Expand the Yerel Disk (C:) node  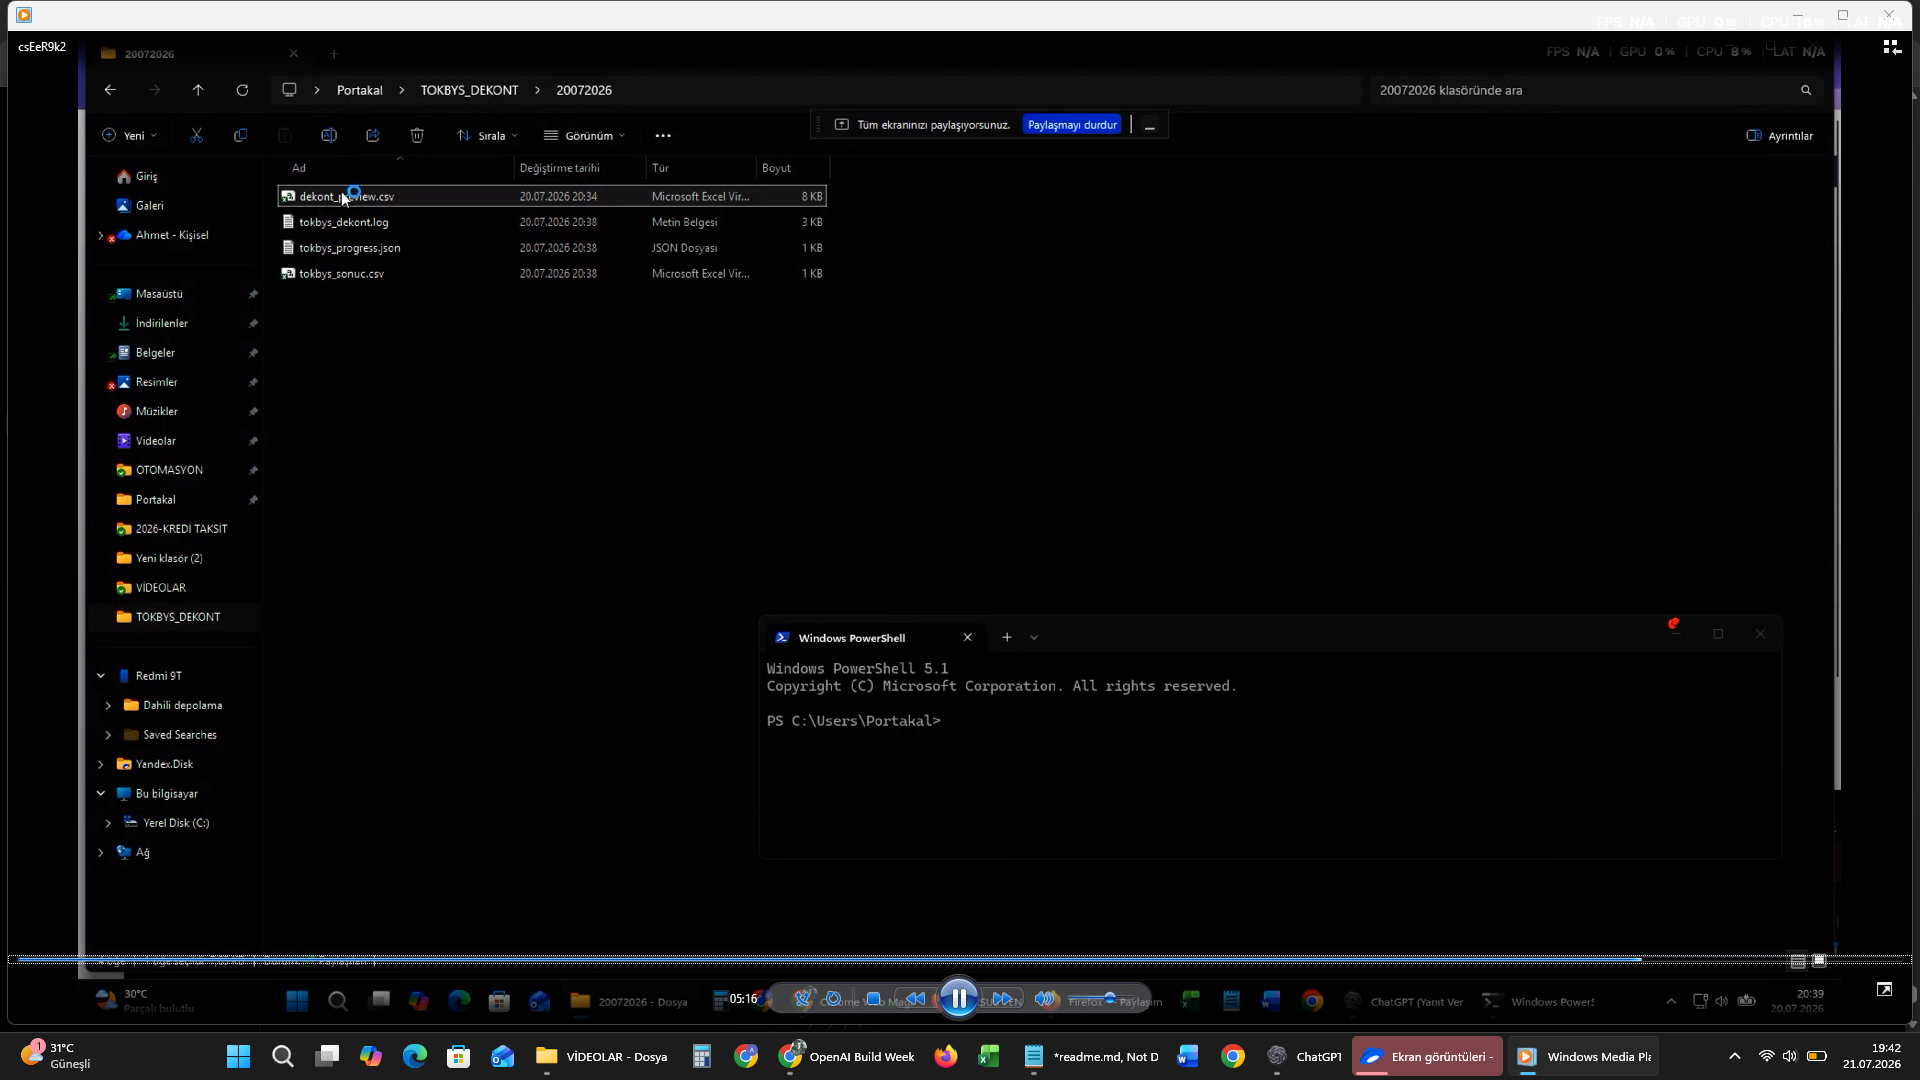108,823
